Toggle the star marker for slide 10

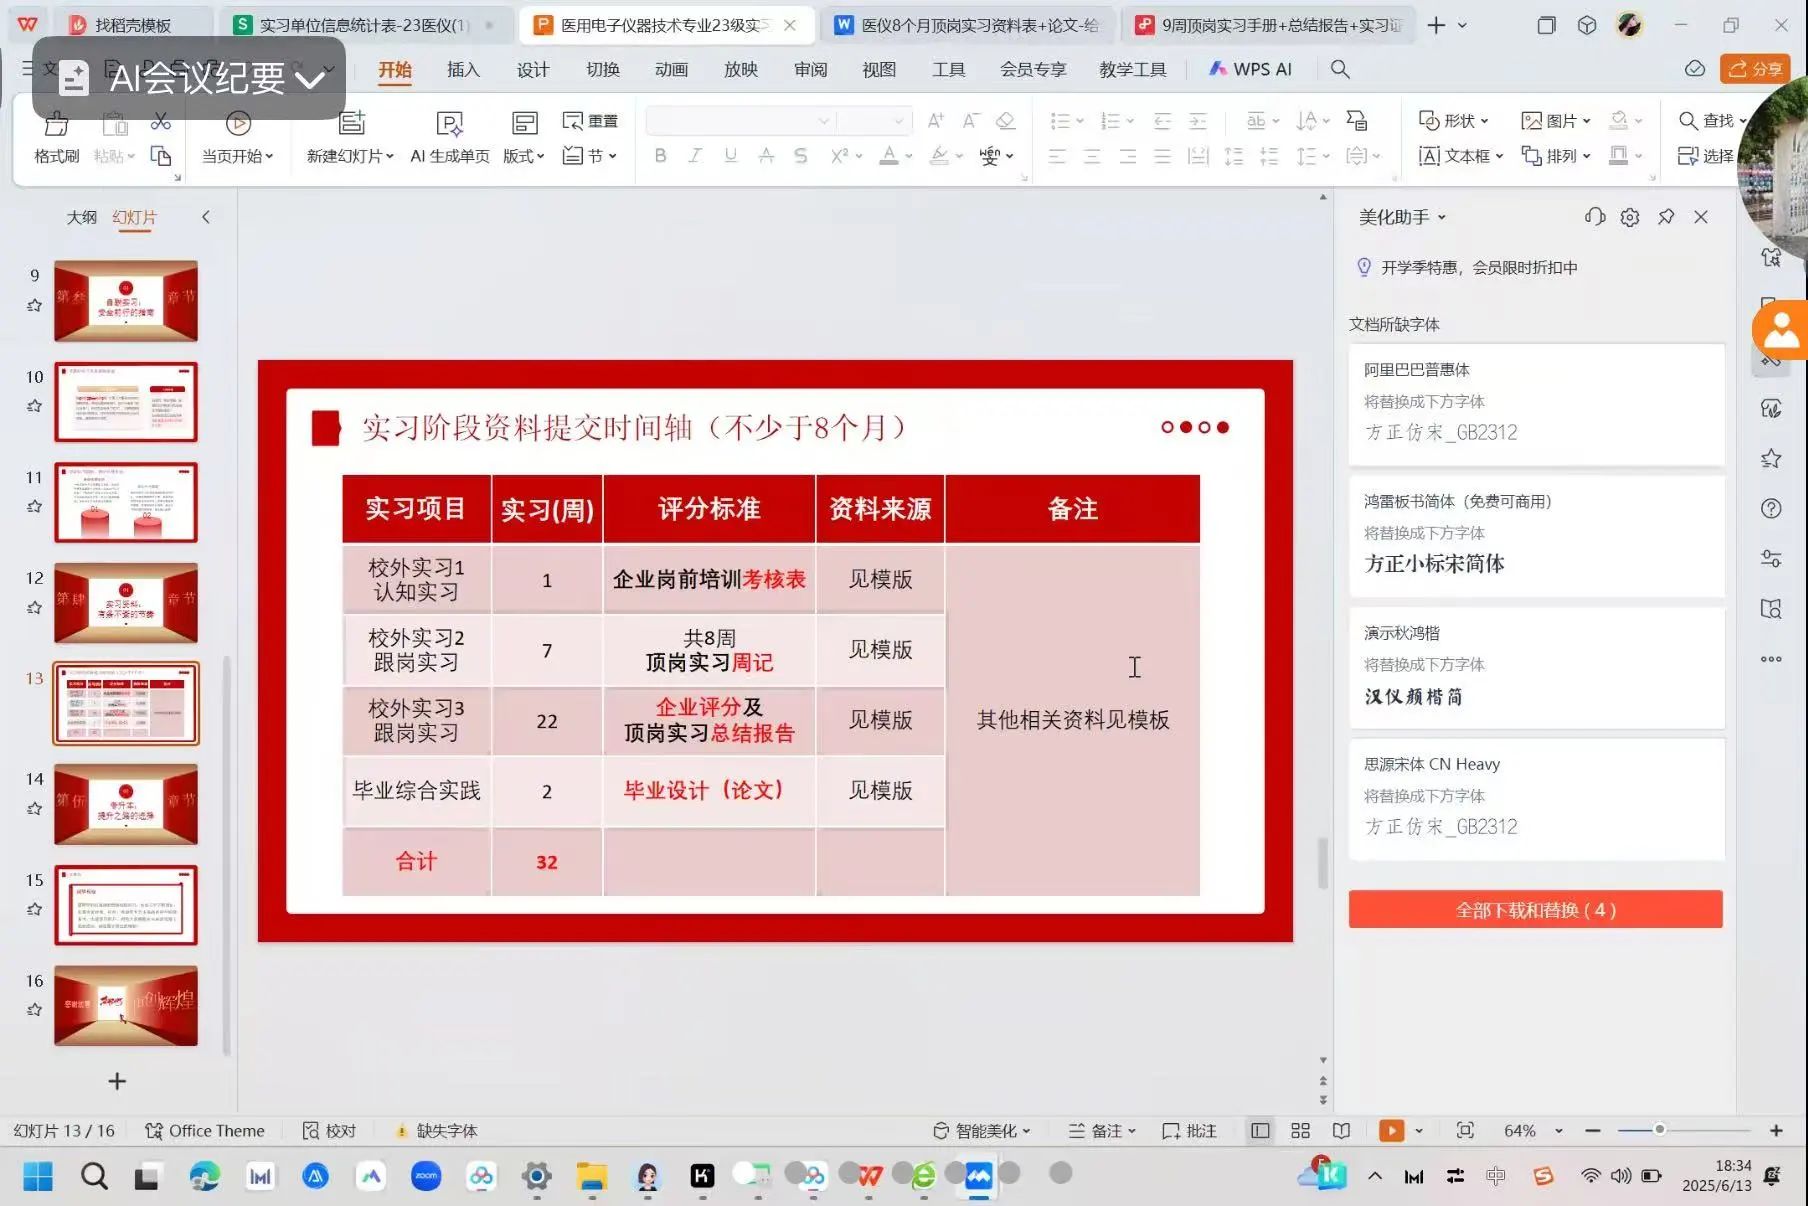click(x=35, y=406)
